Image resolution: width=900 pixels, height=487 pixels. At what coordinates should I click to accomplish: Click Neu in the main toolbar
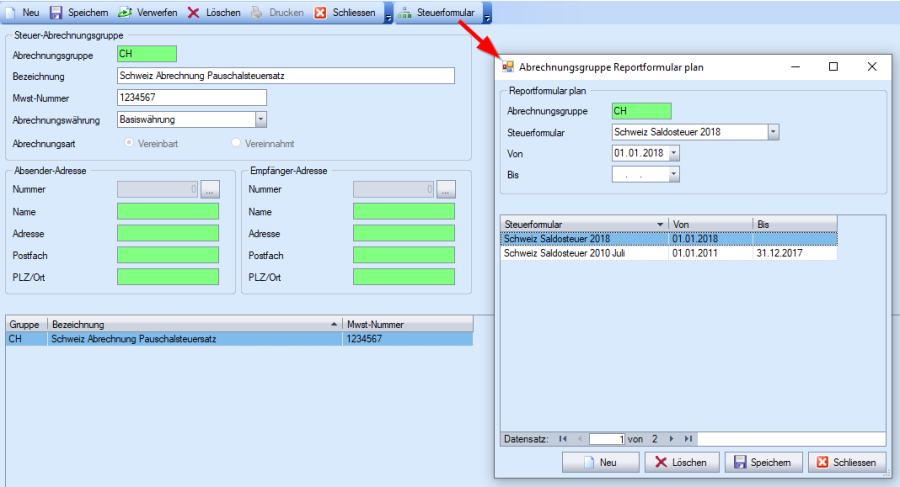(x=23, y=12)
